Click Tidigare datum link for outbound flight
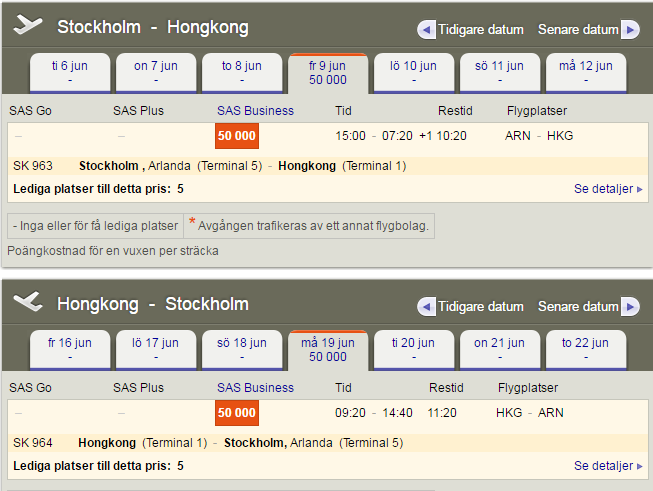 [x=480, y=30]
